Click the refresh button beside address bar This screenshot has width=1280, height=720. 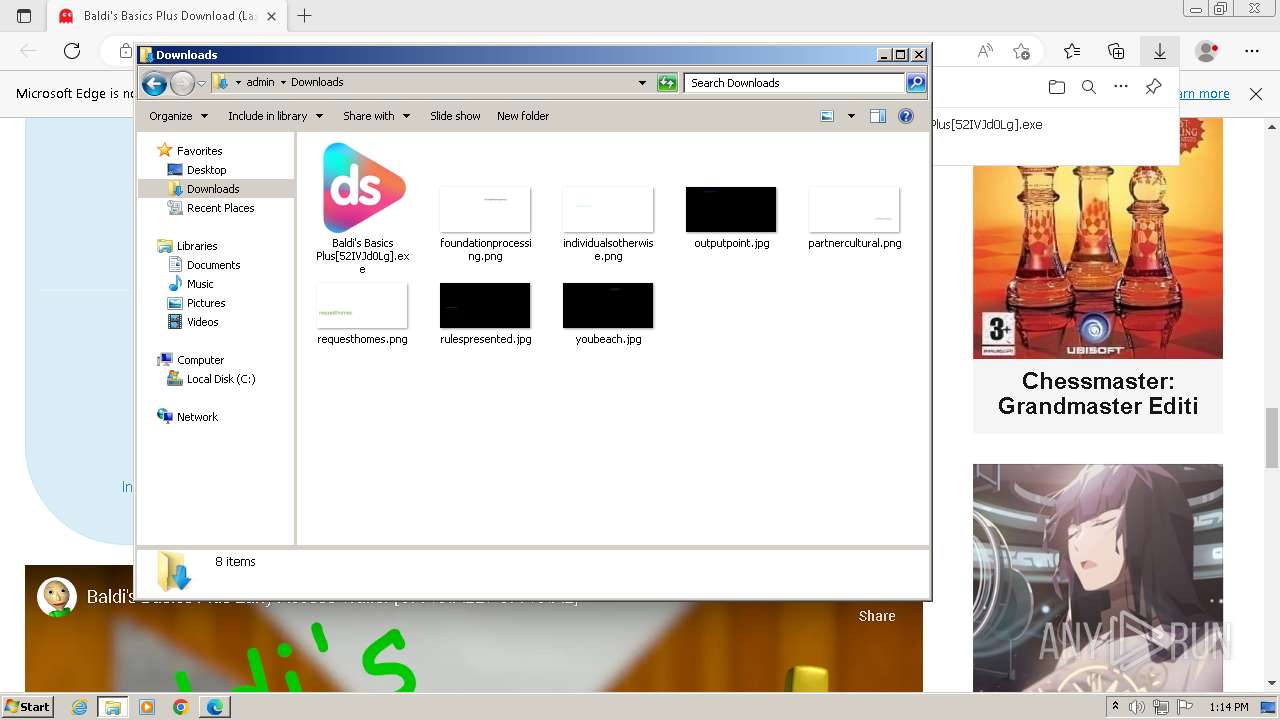coord(667,83)
